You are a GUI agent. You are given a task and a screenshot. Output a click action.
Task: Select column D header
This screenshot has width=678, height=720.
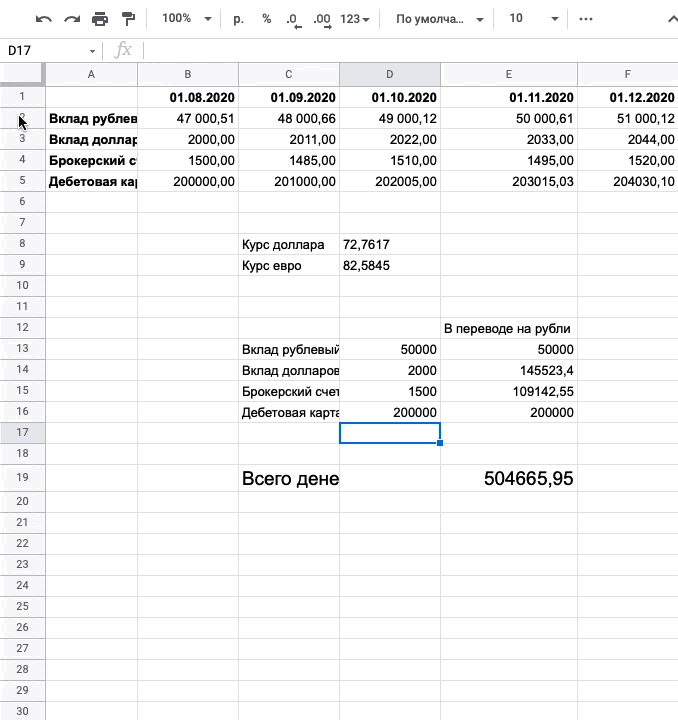[x=390, y=74]
